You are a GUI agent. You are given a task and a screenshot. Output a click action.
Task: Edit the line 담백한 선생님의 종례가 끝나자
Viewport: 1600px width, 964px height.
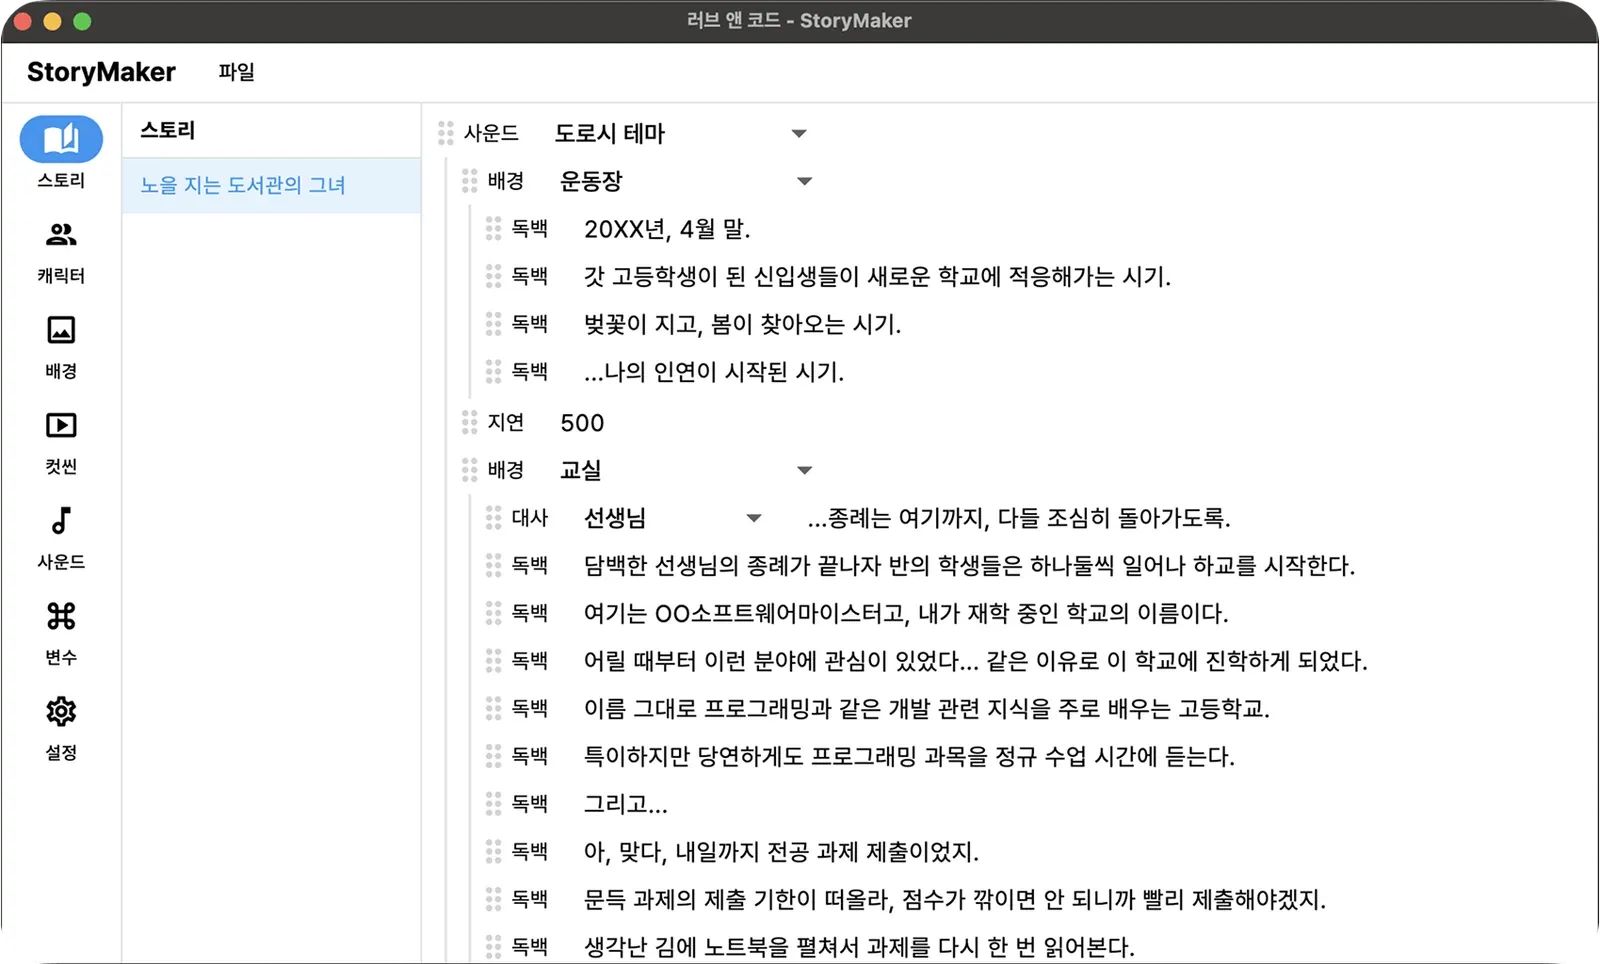tap(969, 566)
